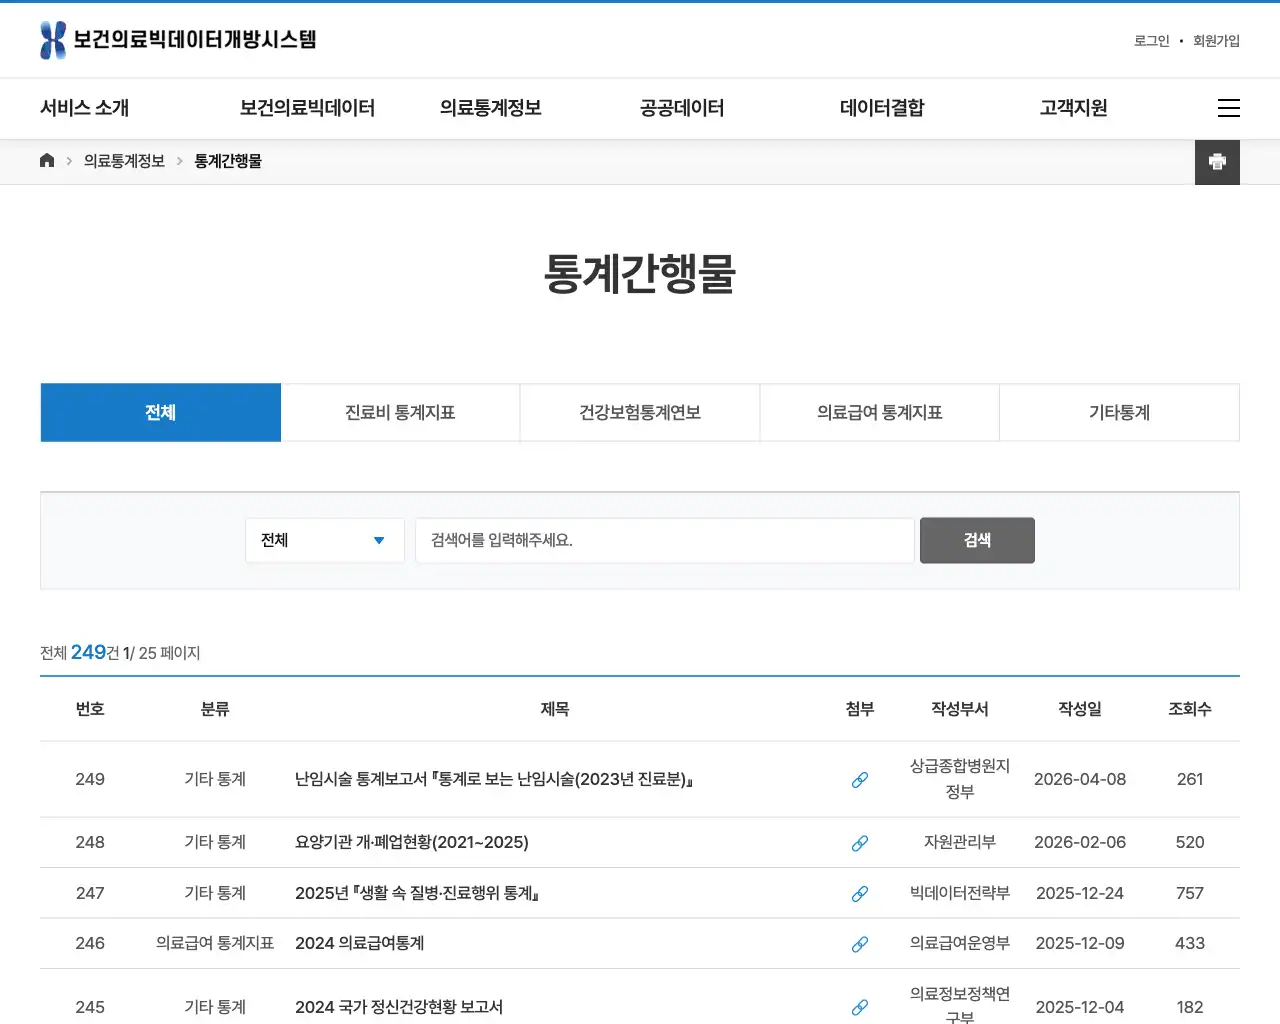Open post 2024 의료급여통계
Screen dimensions: 1280x1024
(x=360, y=943)
